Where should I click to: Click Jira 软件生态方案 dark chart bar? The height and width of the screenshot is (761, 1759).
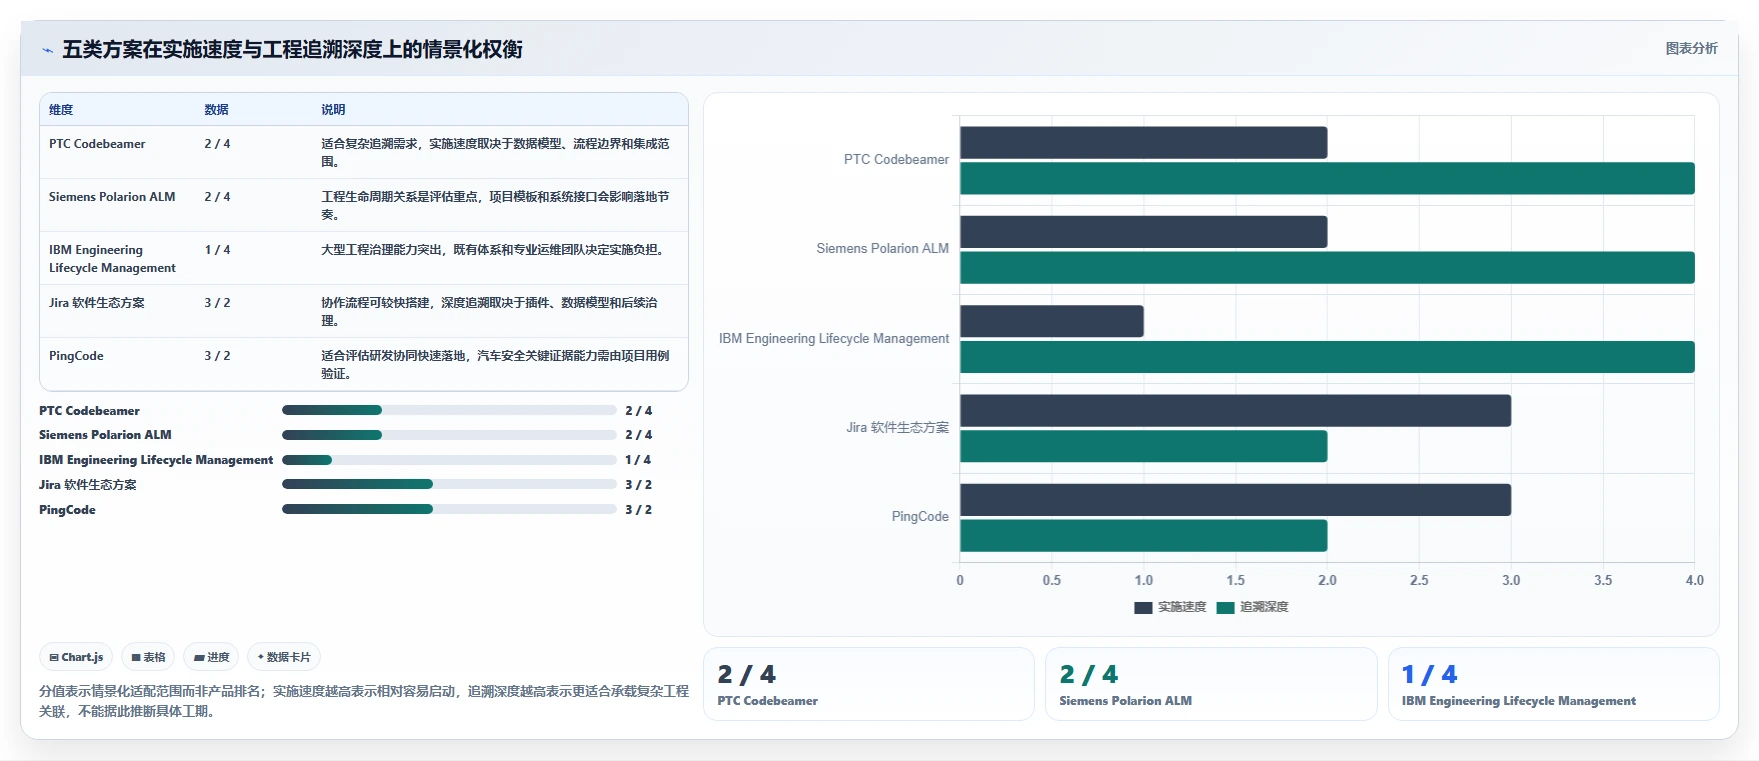(1235, 411)
